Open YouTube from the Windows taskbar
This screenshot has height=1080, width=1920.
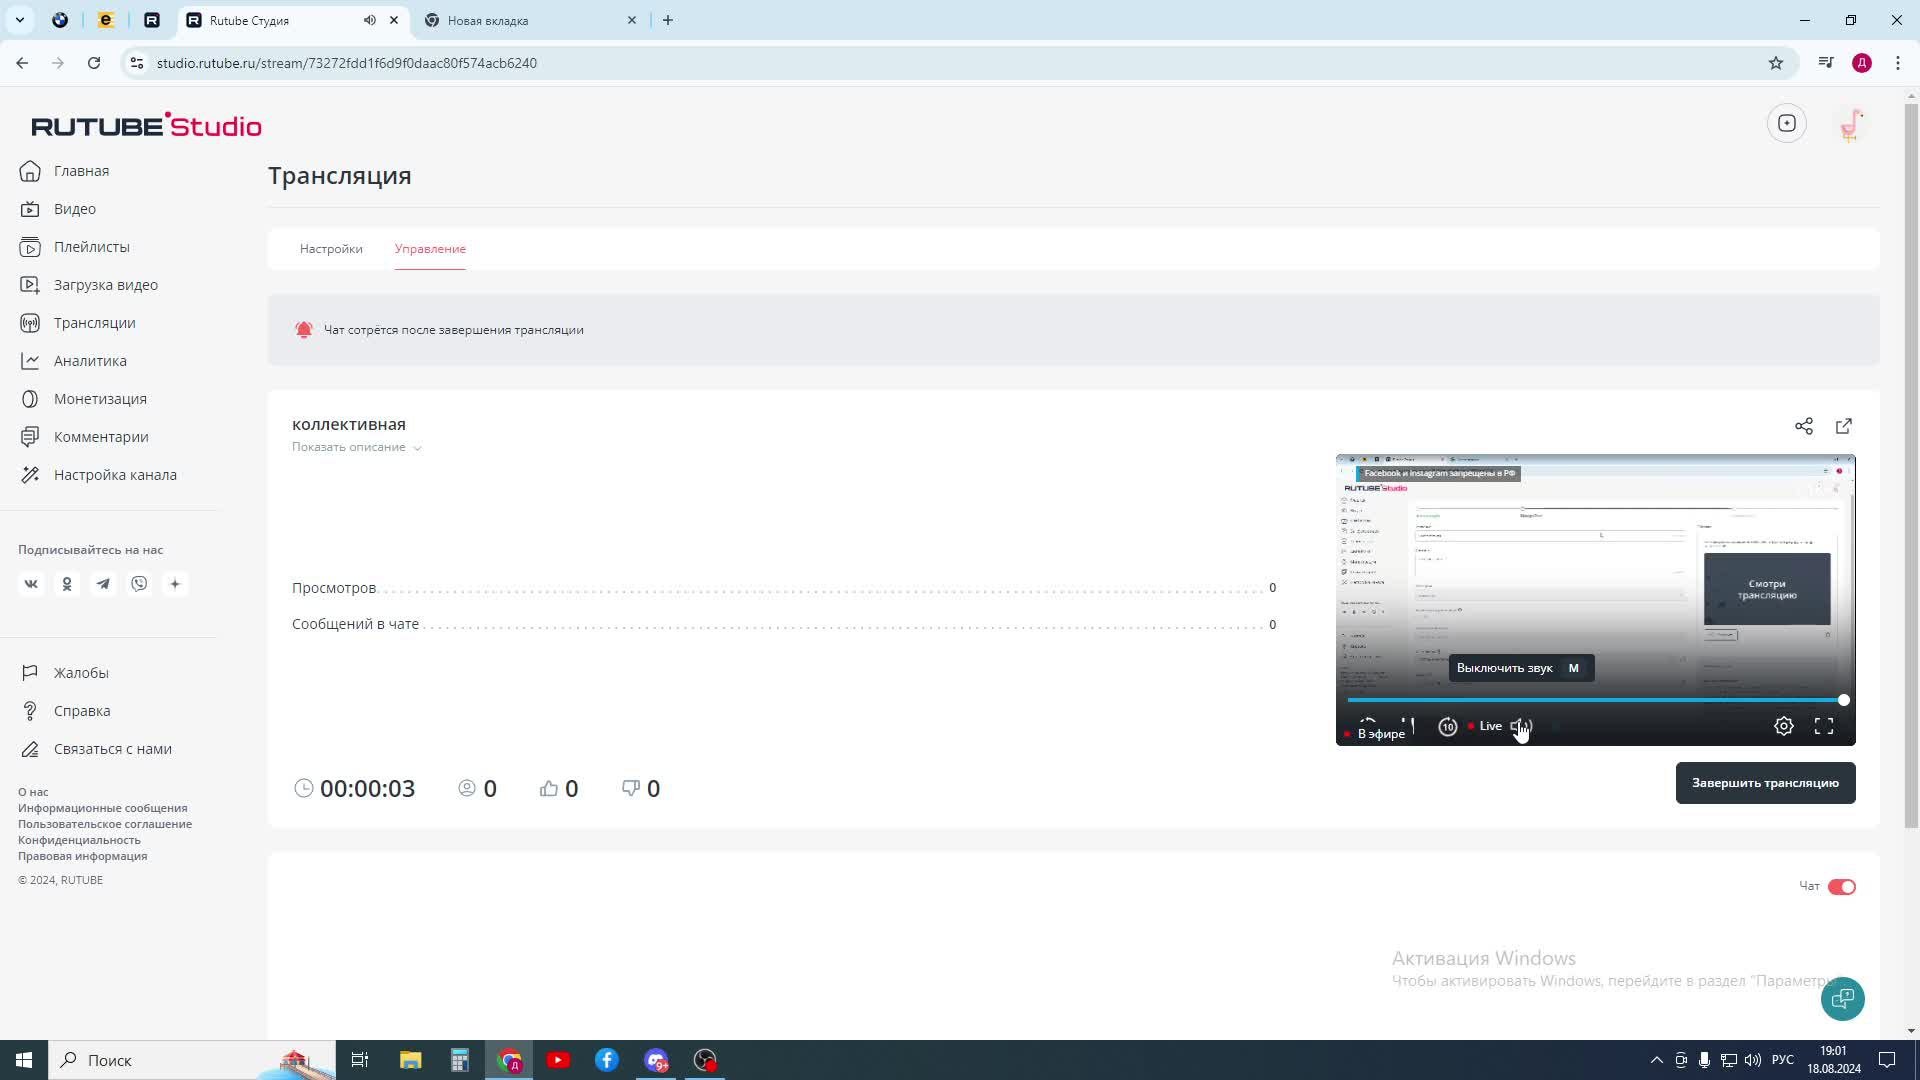(x=558, y=1060)
